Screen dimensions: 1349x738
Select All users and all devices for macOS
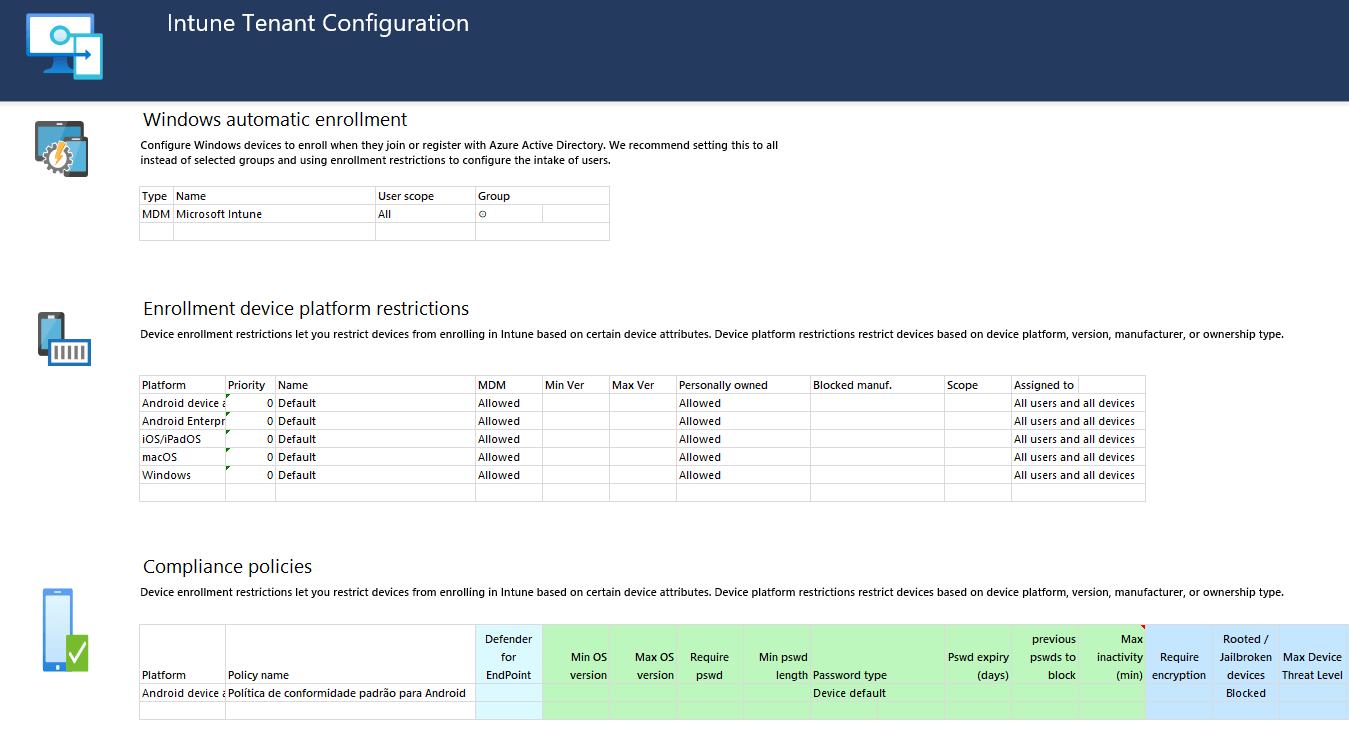[x=1078, y=457]
